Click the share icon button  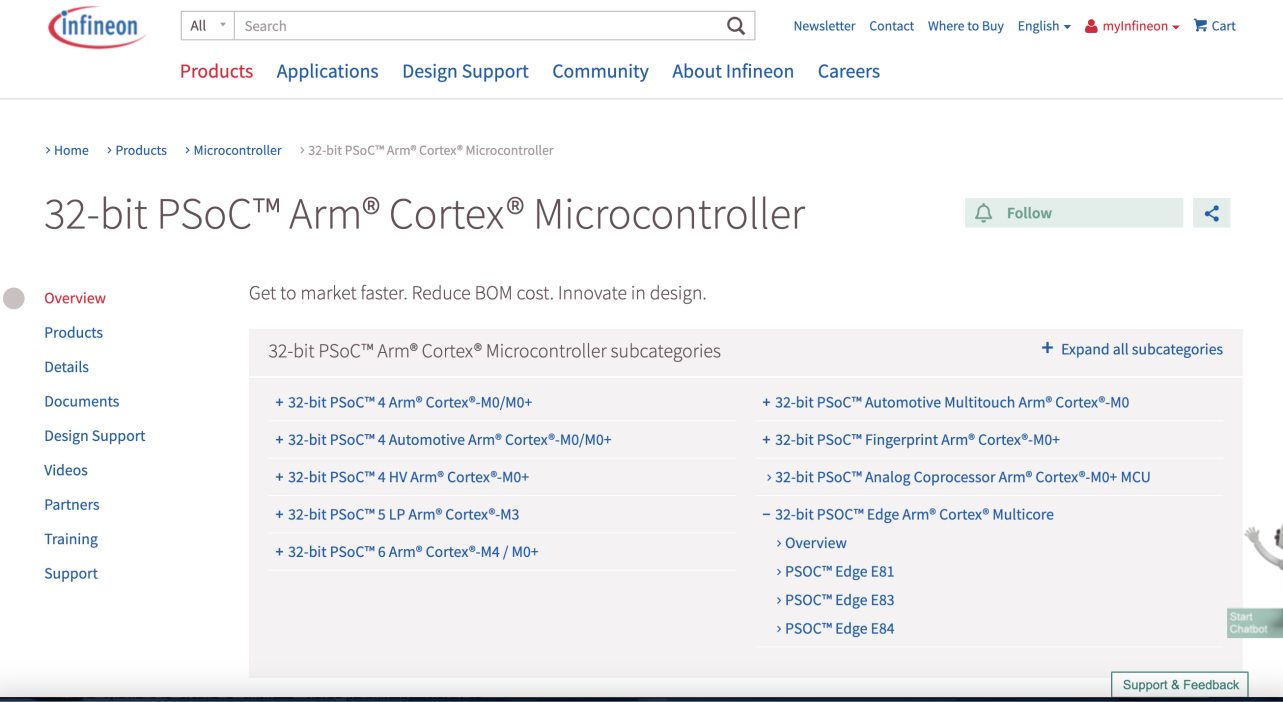1211,213
